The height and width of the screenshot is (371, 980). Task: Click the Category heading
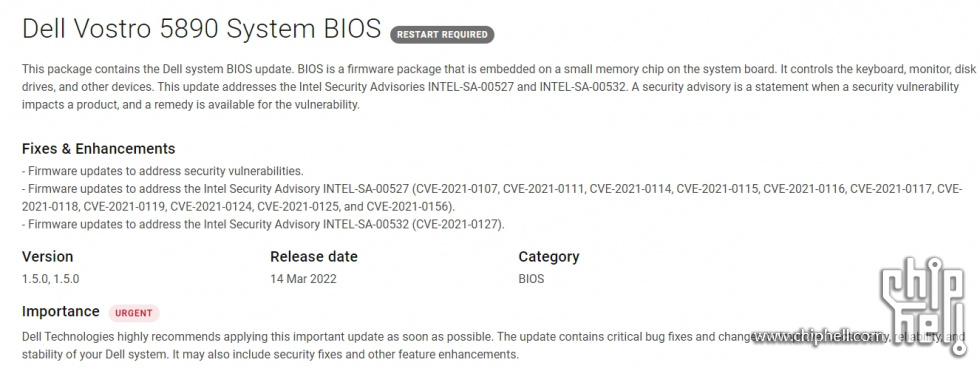[549, 257]
